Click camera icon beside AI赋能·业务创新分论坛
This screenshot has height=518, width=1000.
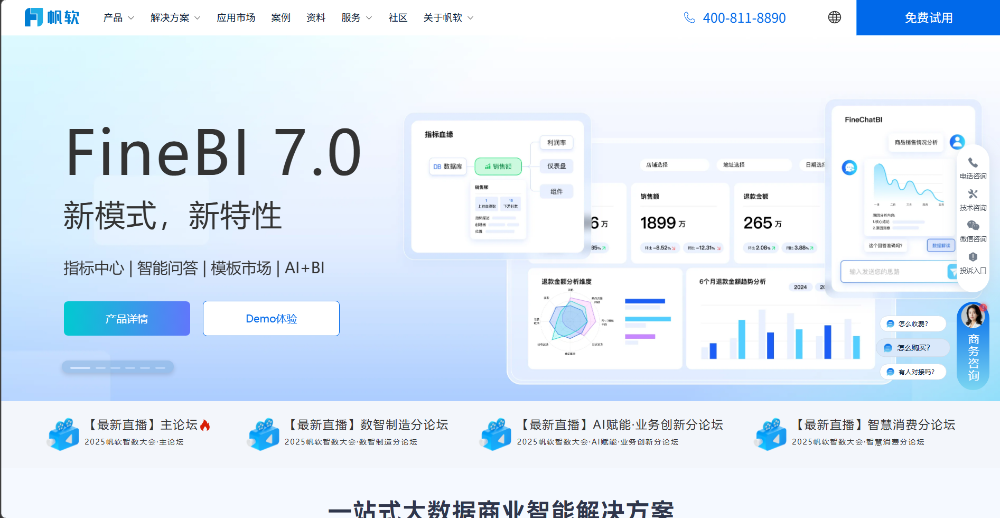point(496,434)
